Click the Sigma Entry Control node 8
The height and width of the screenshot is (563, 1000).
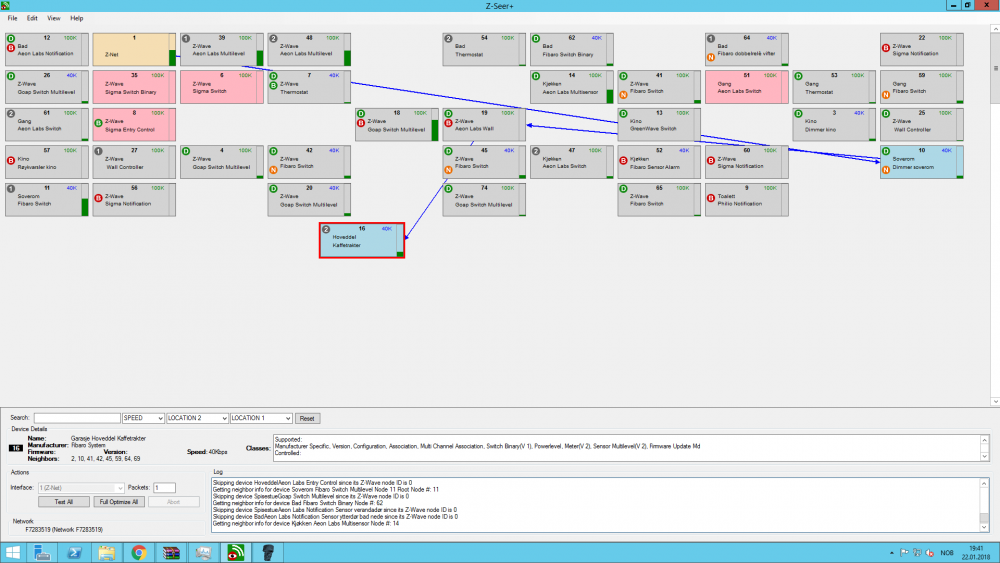130,124
